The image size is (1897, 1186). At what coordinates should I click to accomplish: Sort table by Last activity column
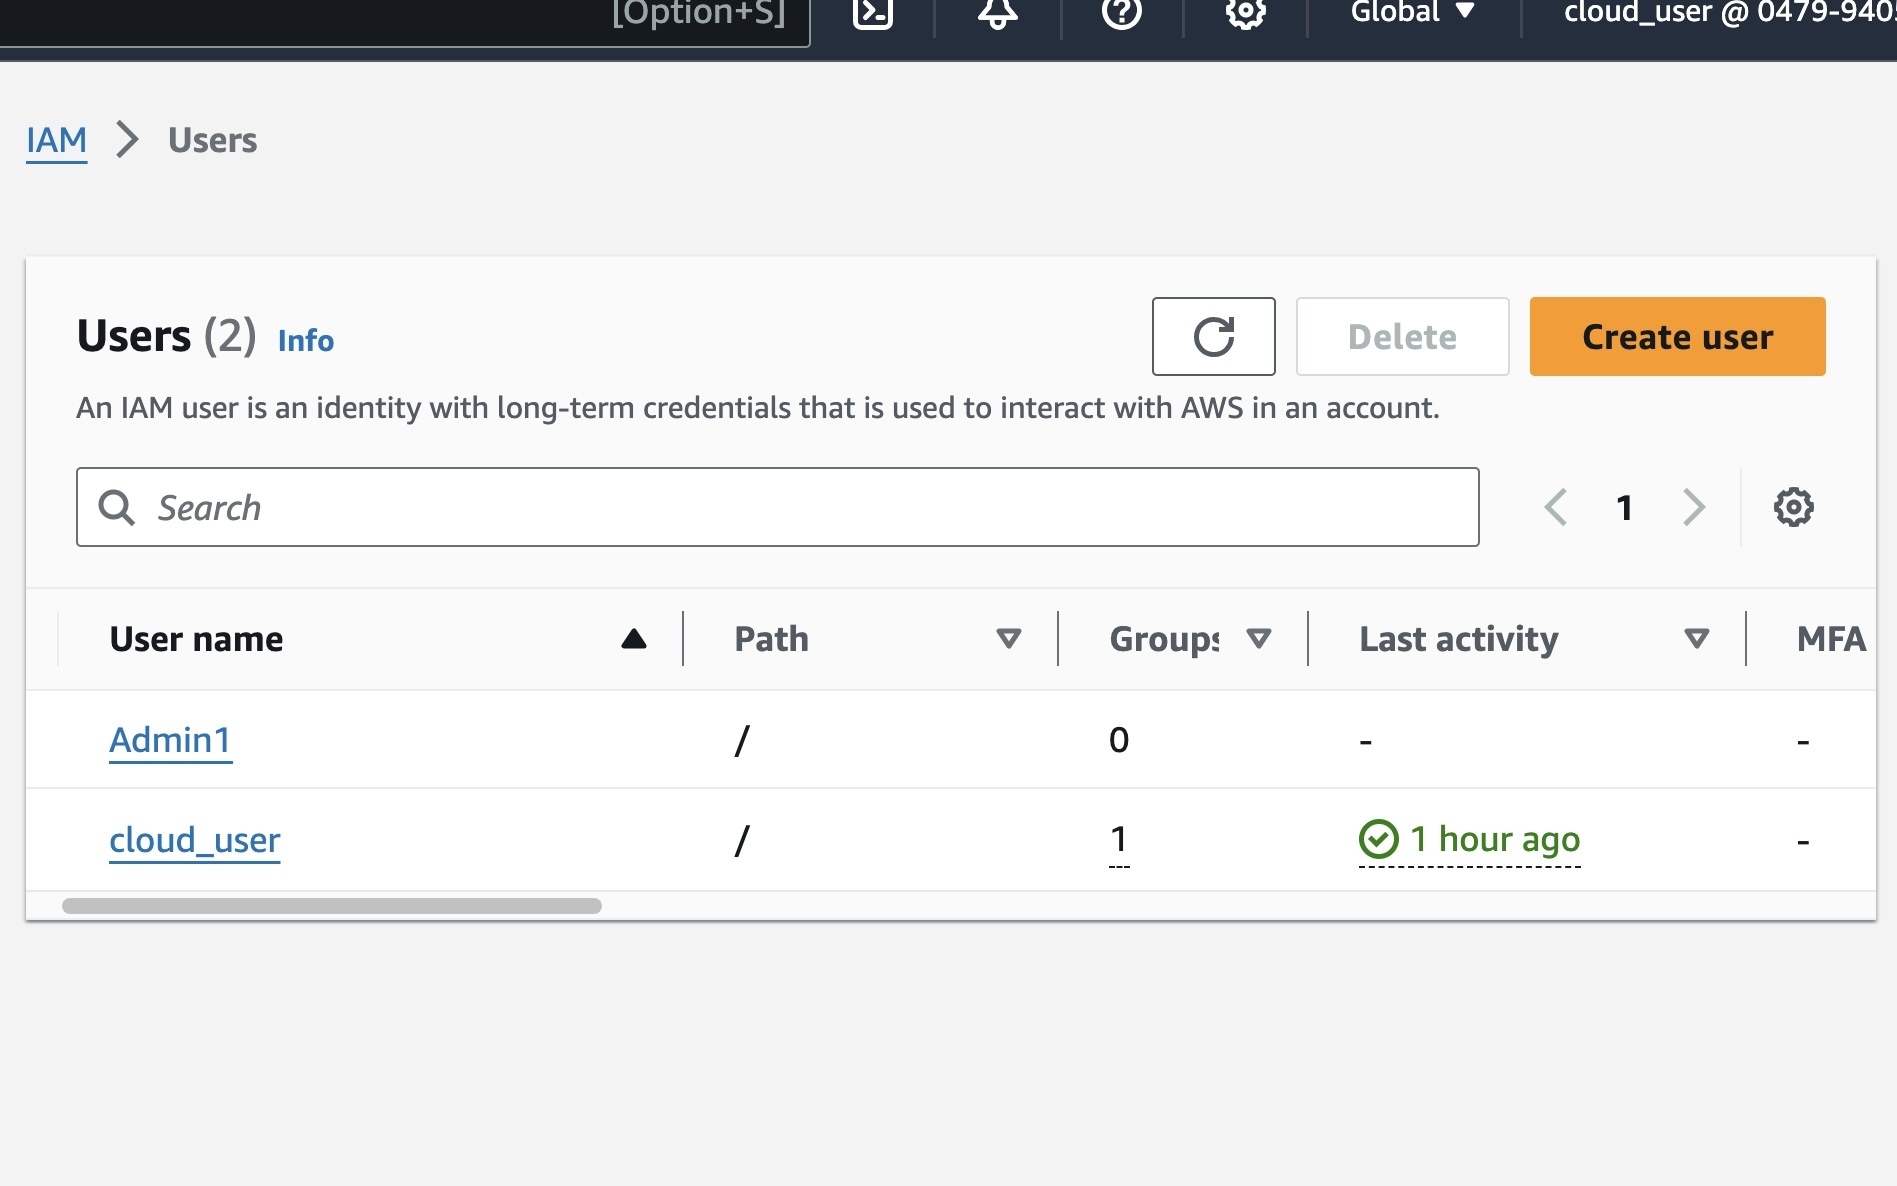[1696, 639]
